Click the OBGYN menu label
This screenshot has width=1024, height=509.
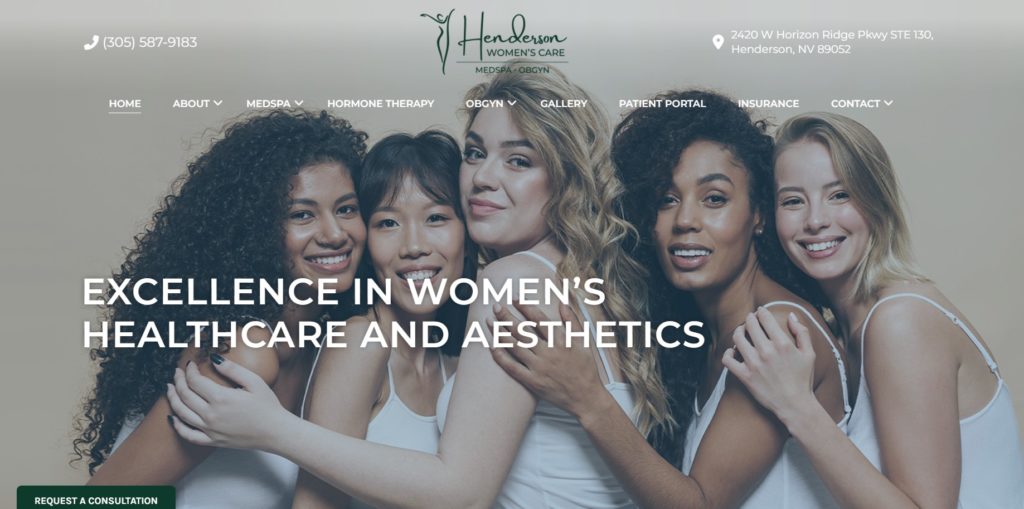click(485, 103)
